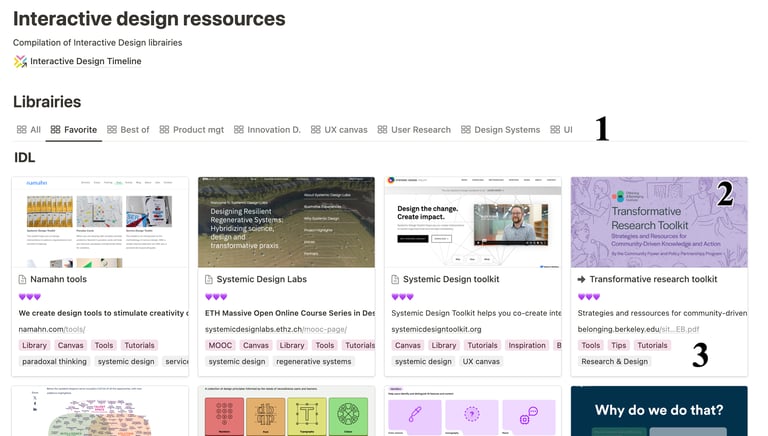The height and width of the screenshot is (436, 768).
Task: Switch to the Product mgt tab
Action: [x=192, y=130]
